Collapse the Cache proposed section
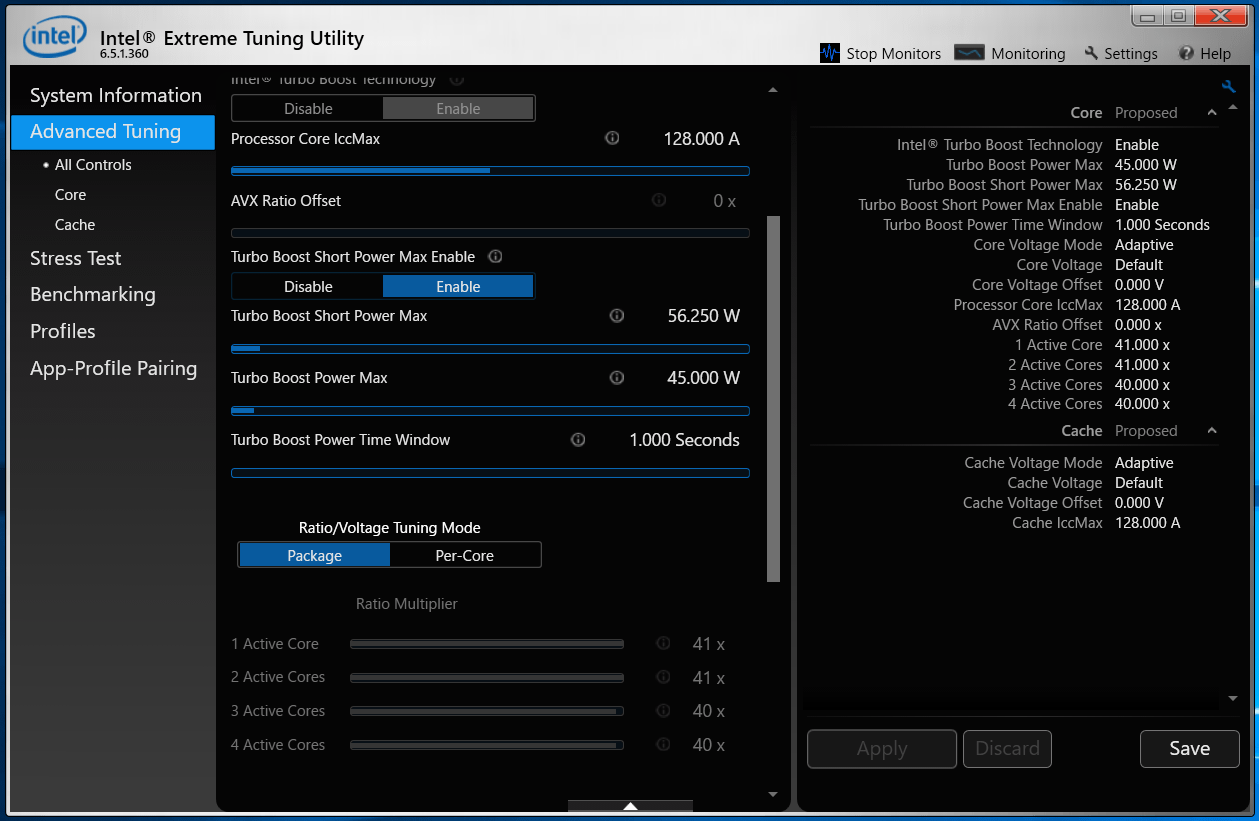Viewport: 1259px width, 821px height. click(x=1212, y=431)
